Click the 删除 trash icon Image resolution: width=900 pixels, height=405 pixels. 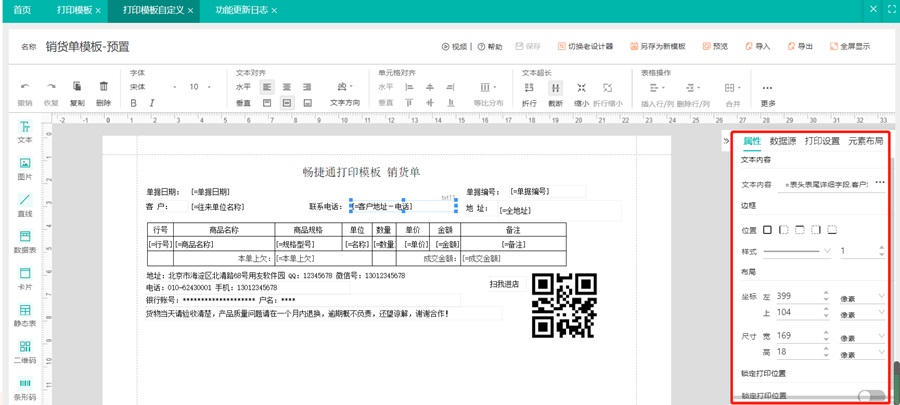(x=103, y=87)
